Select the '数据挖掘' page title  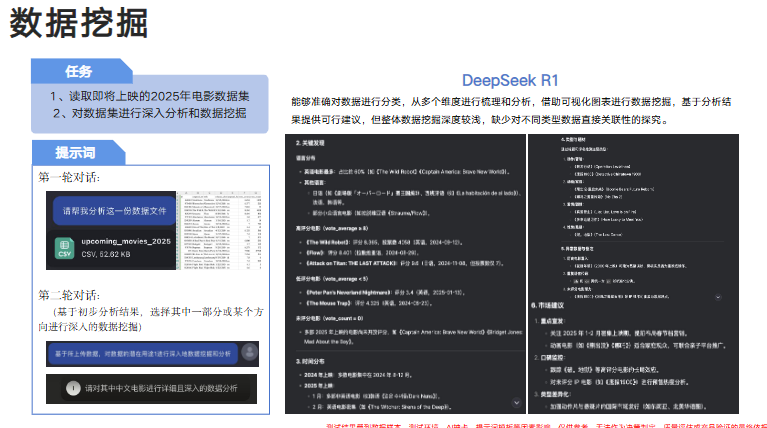(x=79, y=24)
